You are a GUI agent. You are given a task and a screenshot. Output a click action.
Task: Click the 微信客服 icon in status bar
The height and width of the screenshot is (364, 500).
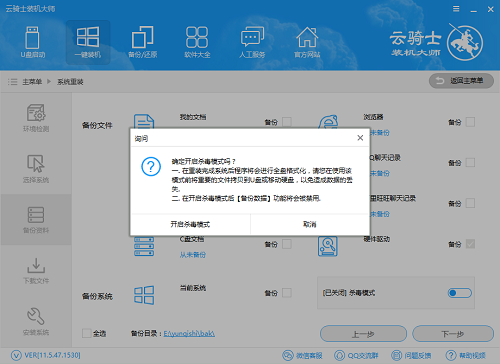click(x=288, y=356)
